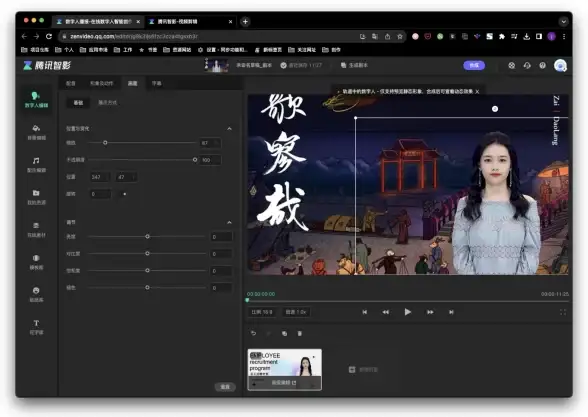Open the user avatar menu

[560, 65]
